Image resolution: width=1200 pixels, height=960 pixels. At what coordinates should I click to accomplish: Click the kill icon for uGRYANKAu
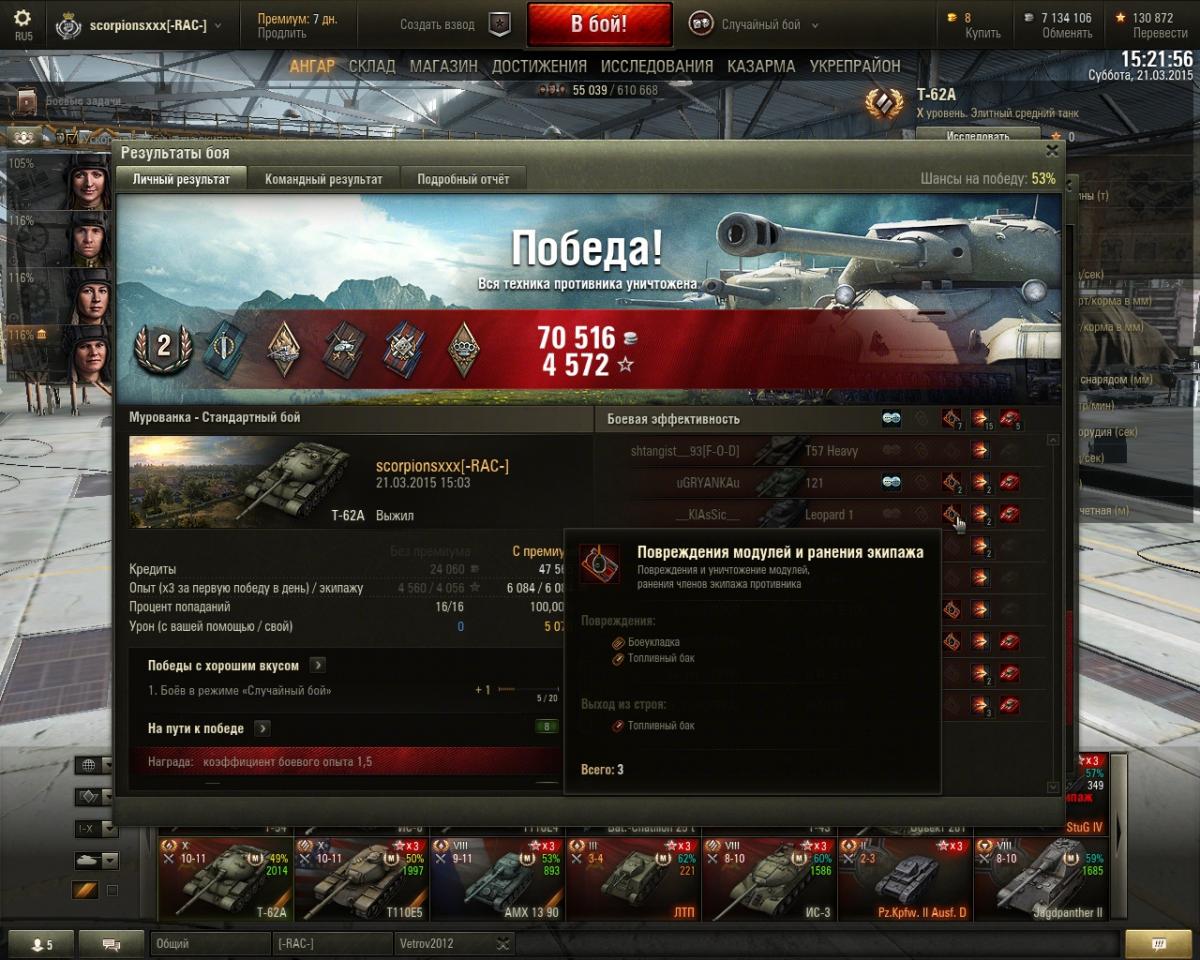point(1010,483)
